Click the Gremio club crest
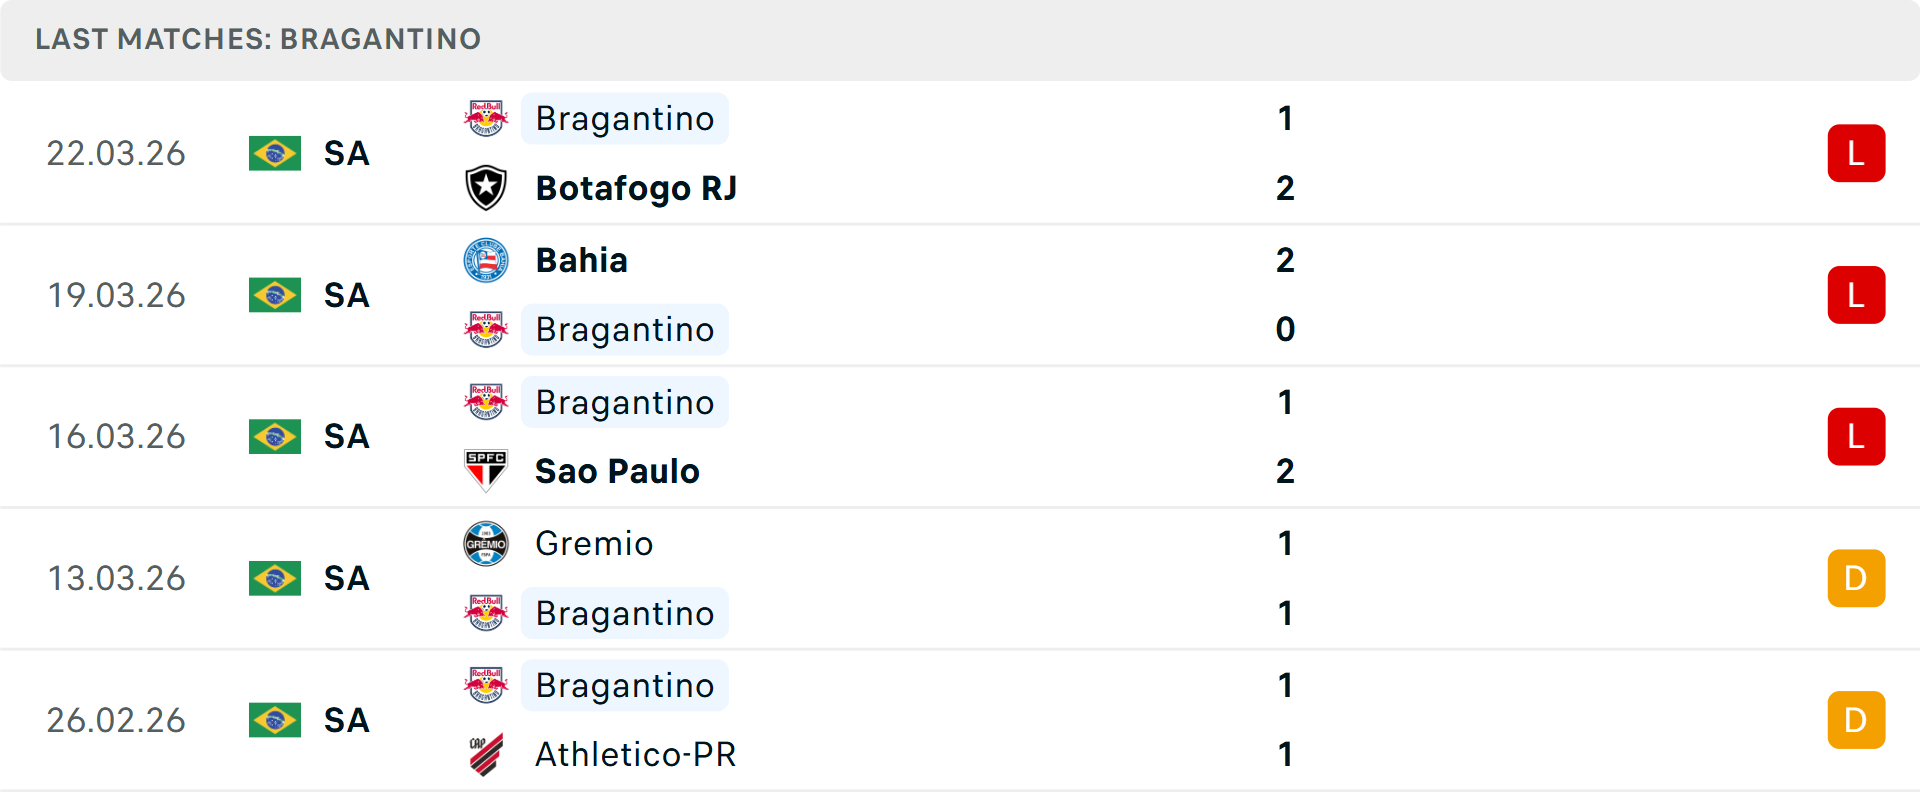 point(486,544)
